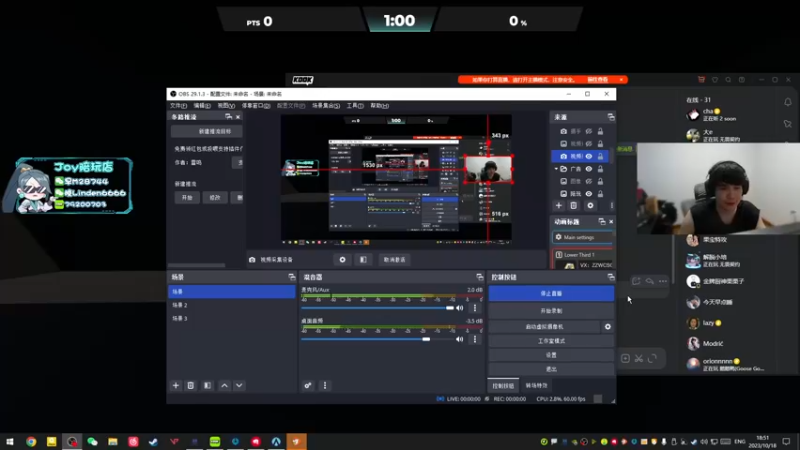Open the virtual camera settings gear icon

pyautogui.click(x=608, y=327)
